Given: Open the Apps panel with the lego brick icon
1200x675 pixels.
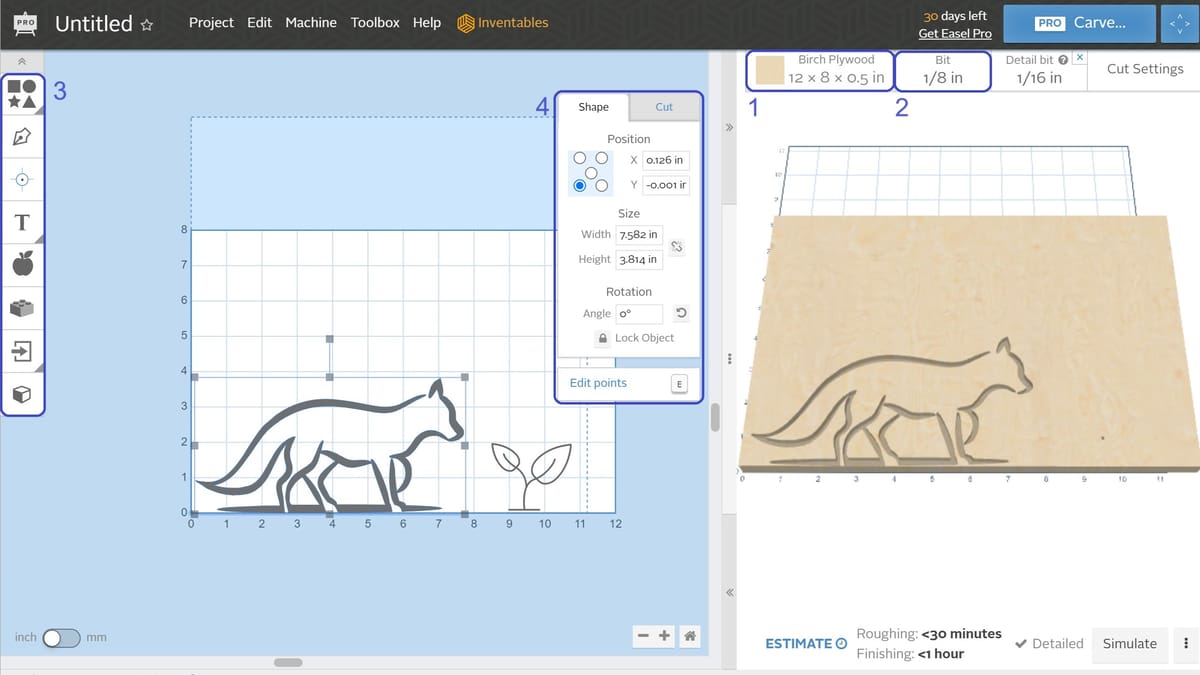Looking at the screenshot, I should point(22,307).
